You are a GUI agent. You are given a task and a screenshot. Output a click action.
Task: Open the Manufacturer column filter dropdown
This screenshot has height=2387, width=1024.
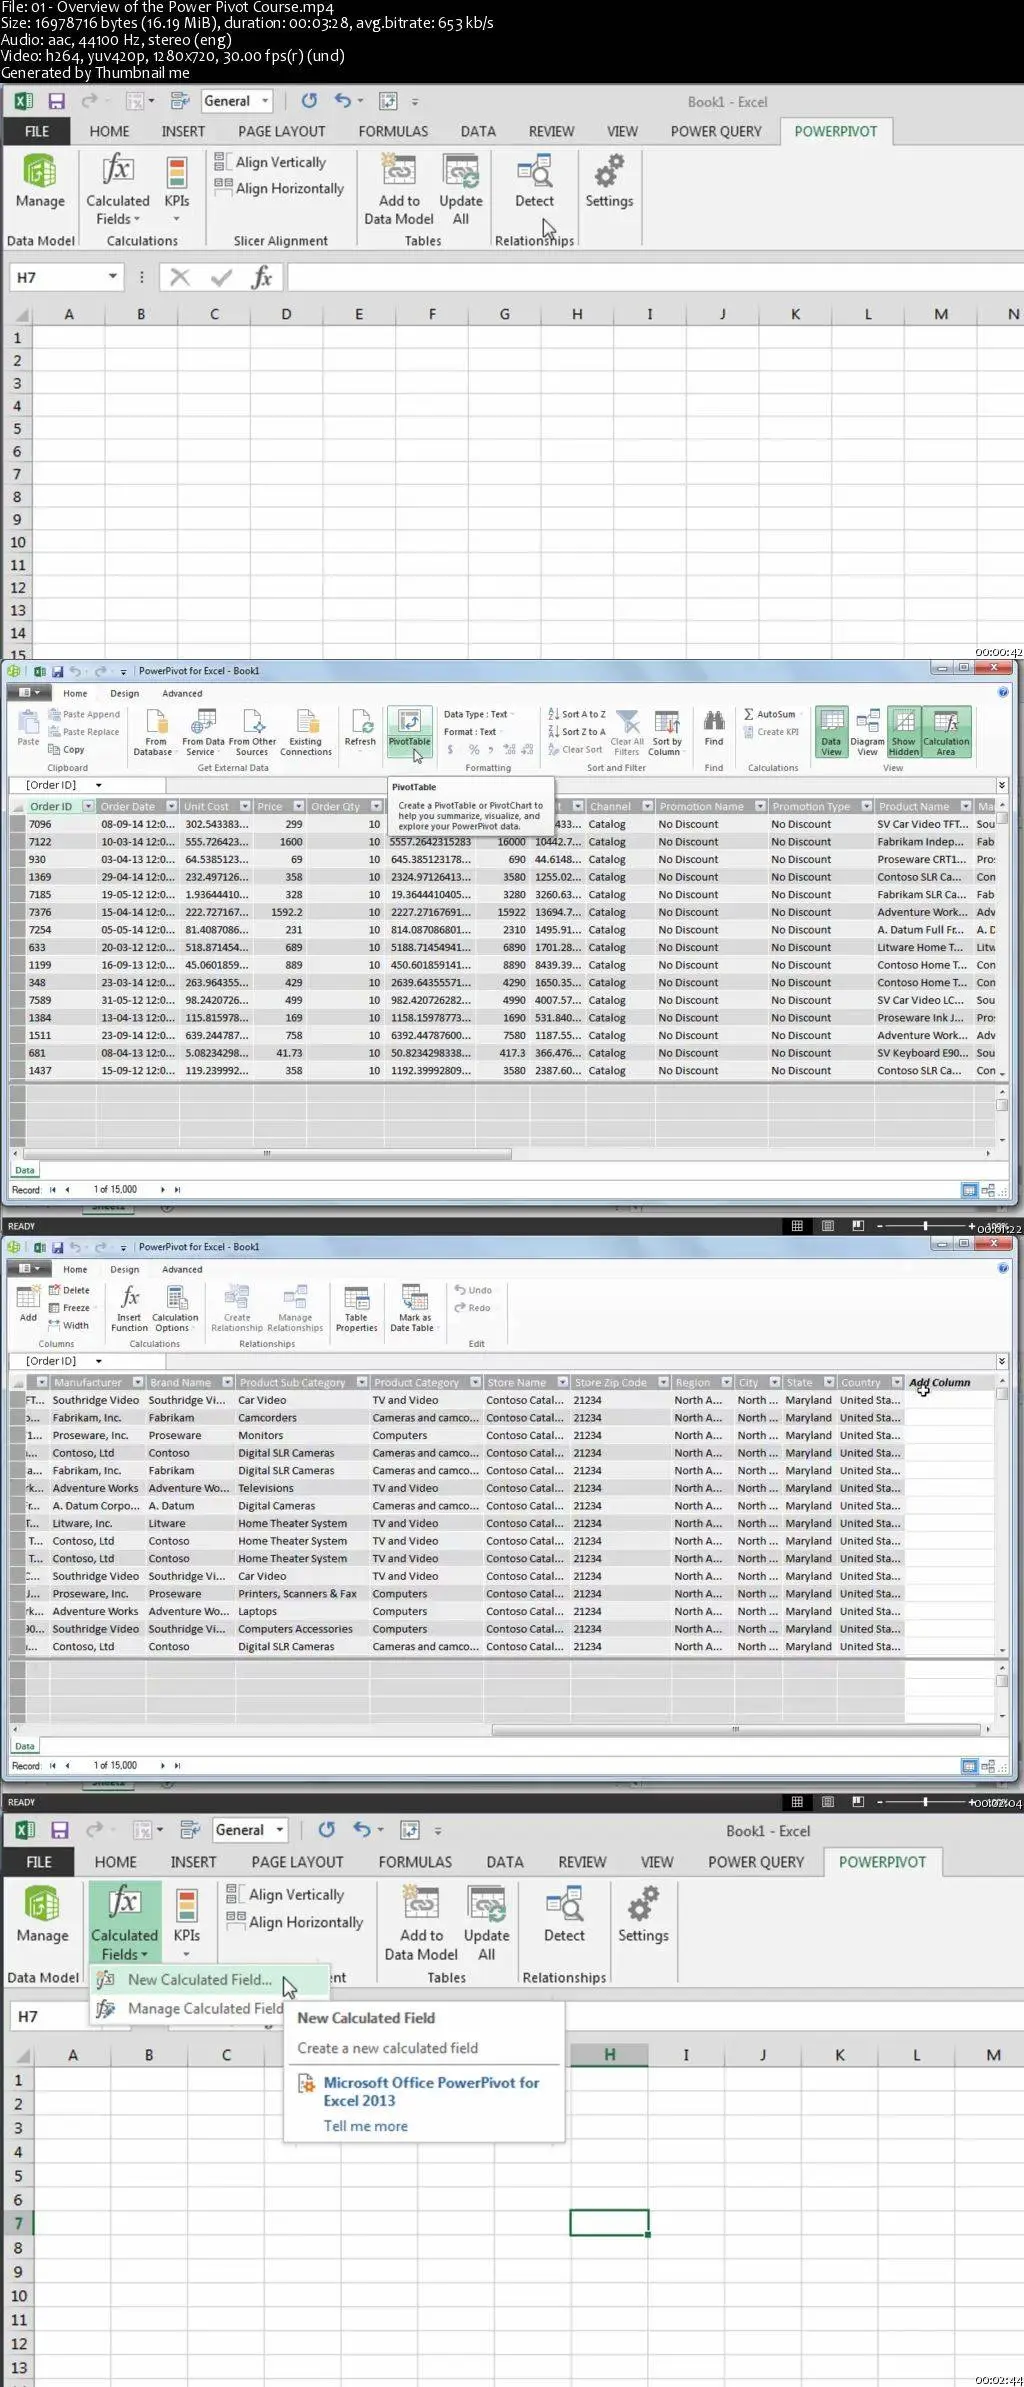tap(138, 1382)
